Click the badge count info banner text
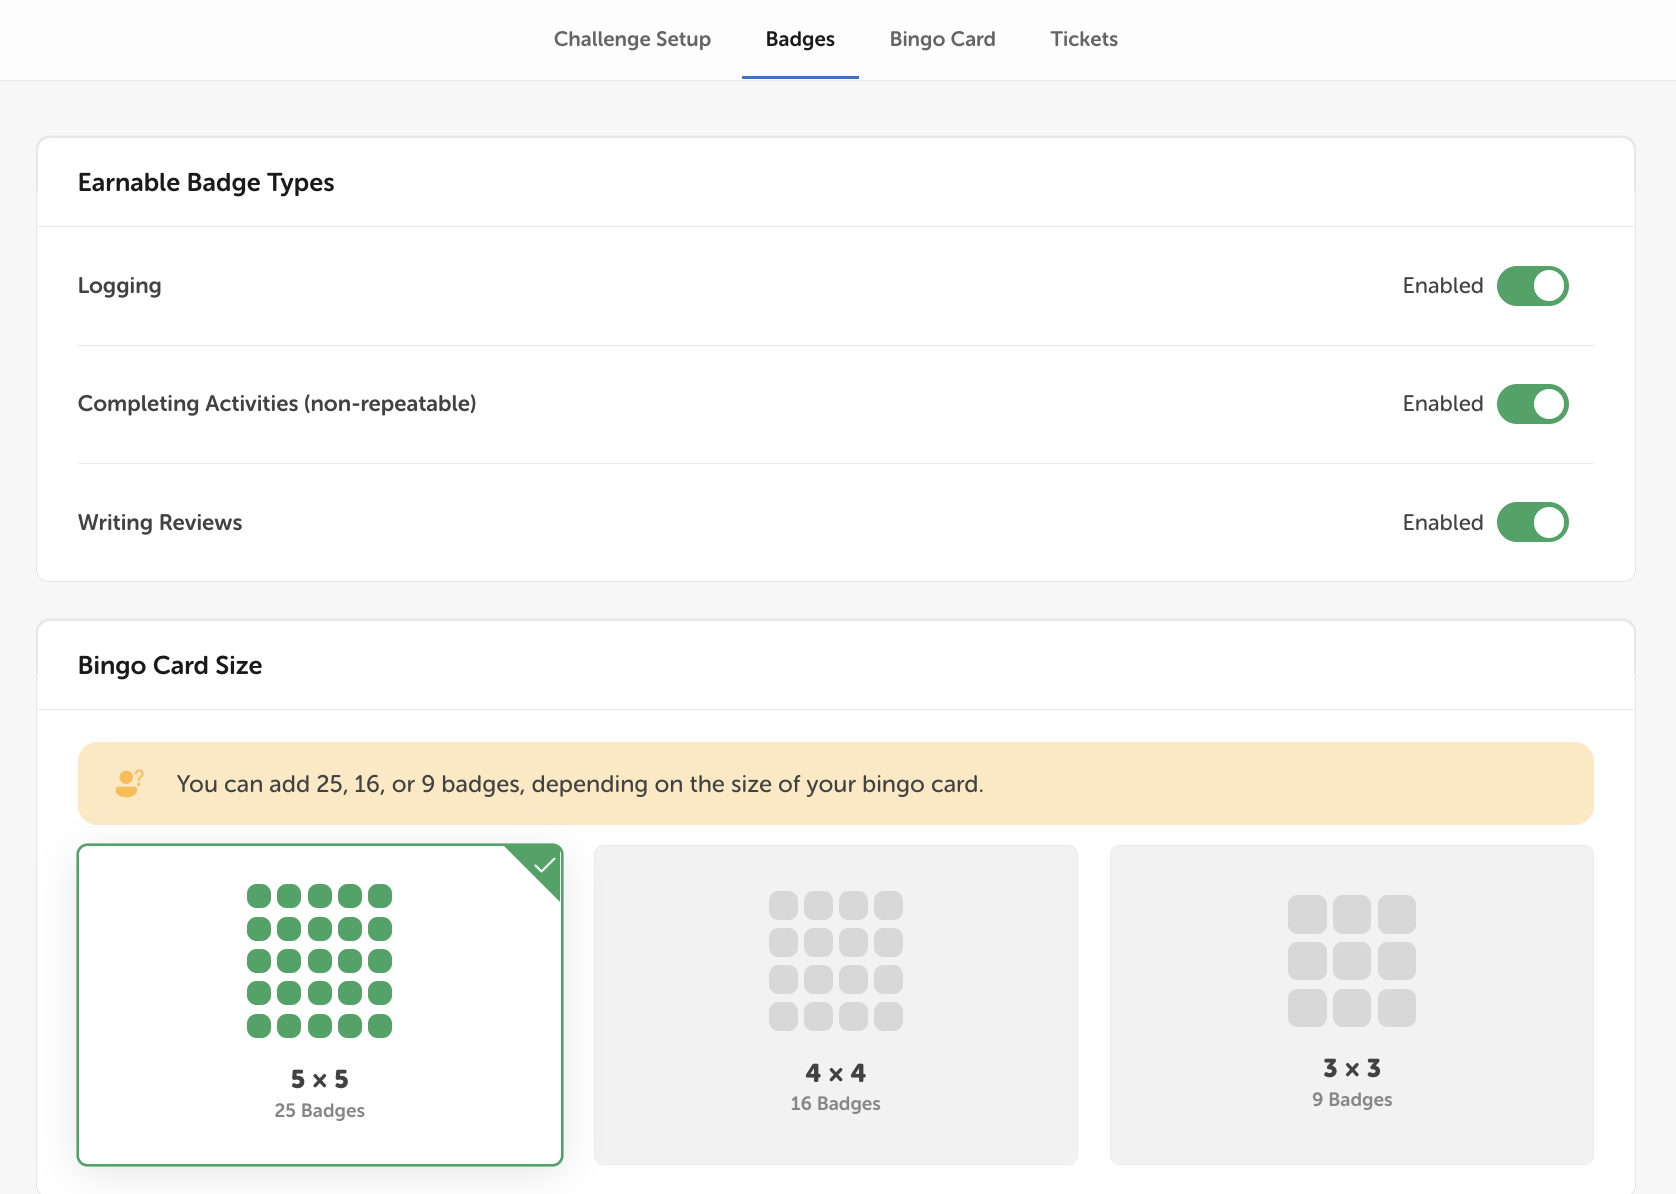Viewport: 1676px width, 1194px height. [x=580, y=784]
